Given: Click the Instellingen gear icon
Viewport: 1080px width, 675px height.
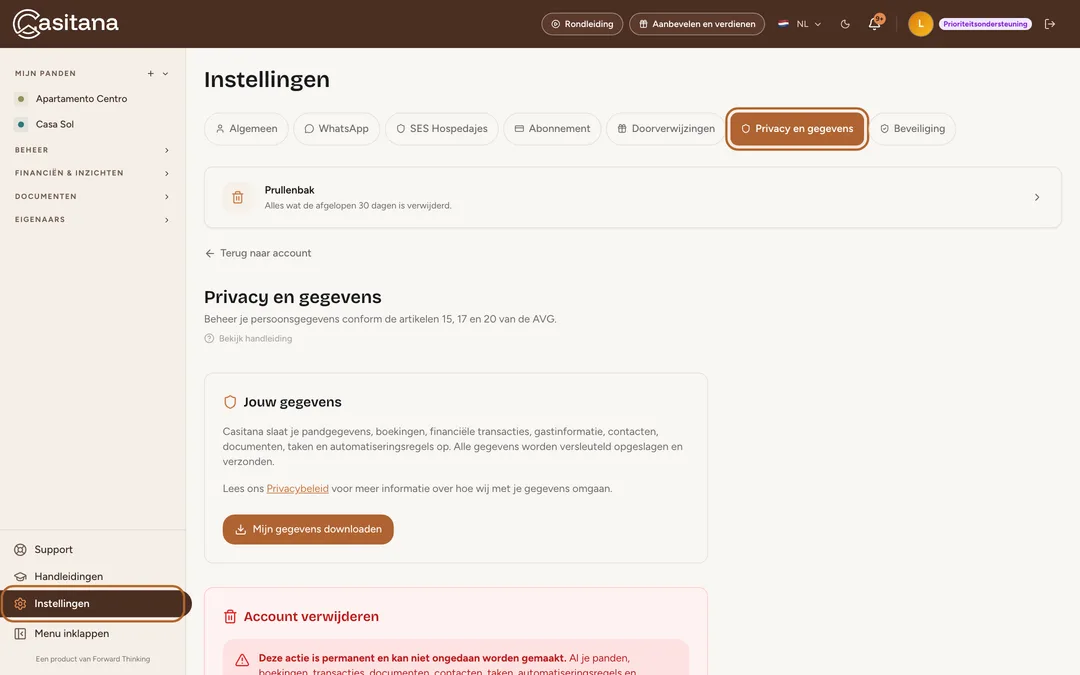Looking at the screenshot, I should [x=21, y=604].
